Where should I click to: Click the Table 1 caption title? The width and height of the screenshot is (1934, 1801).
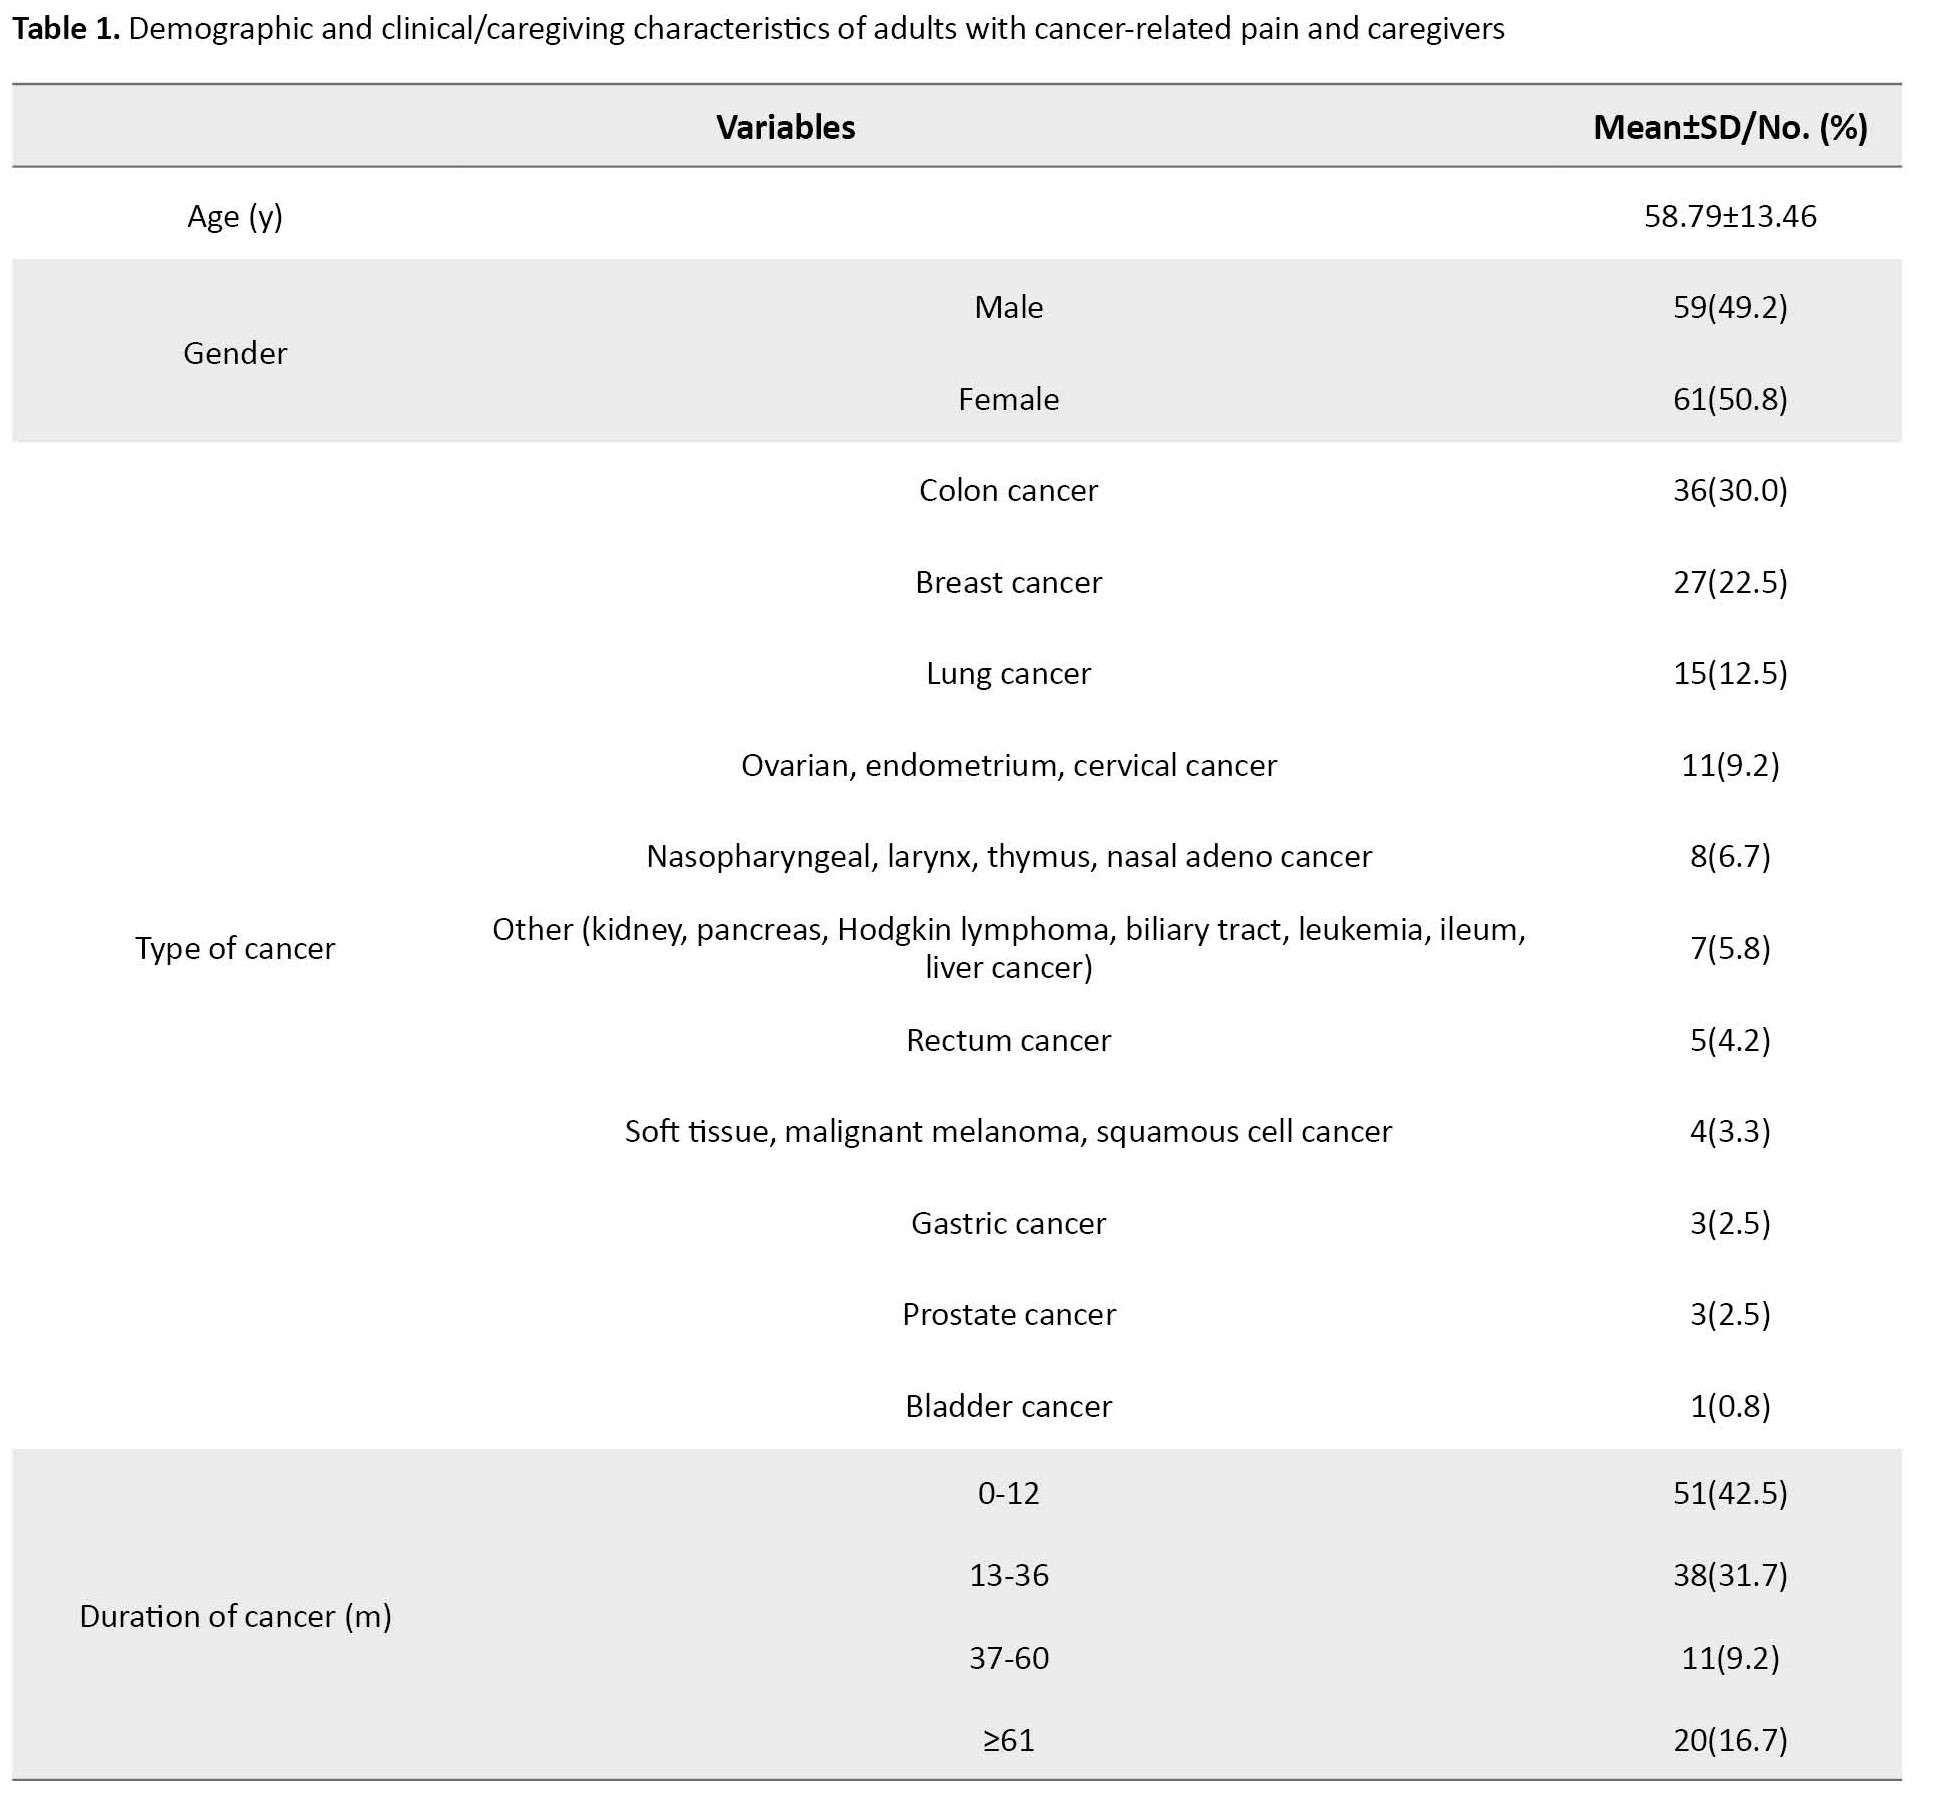click(757, 29)
